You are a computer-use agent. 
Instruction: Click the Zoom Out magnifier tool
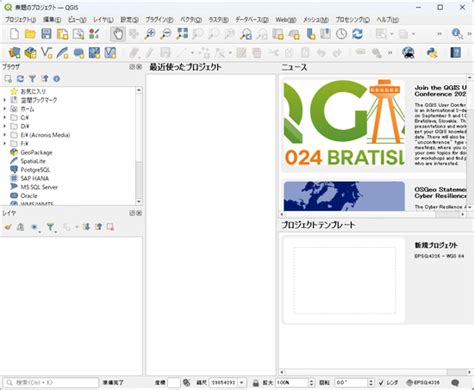pyautogui.click(x=166, y=34)
